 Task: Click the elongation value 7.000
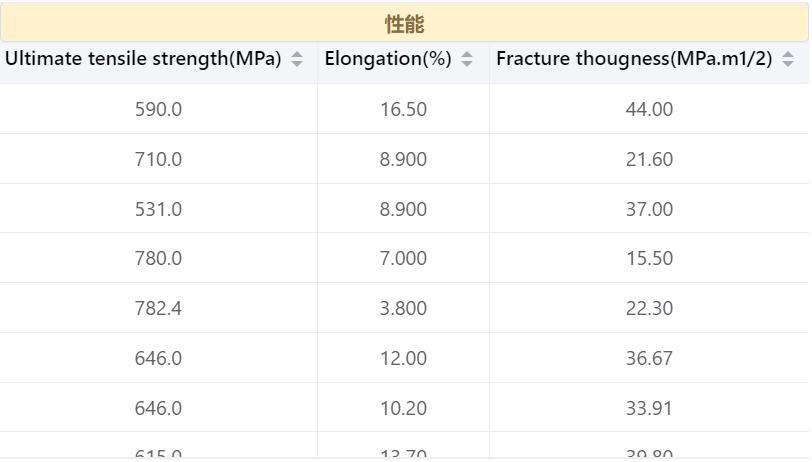tap(403, 258)
